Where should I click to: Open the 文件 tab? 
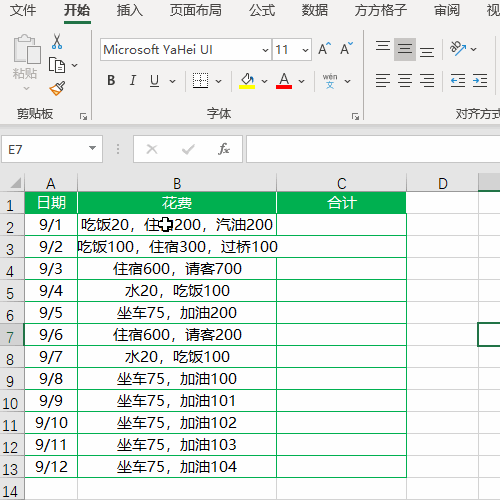point(23,10)
